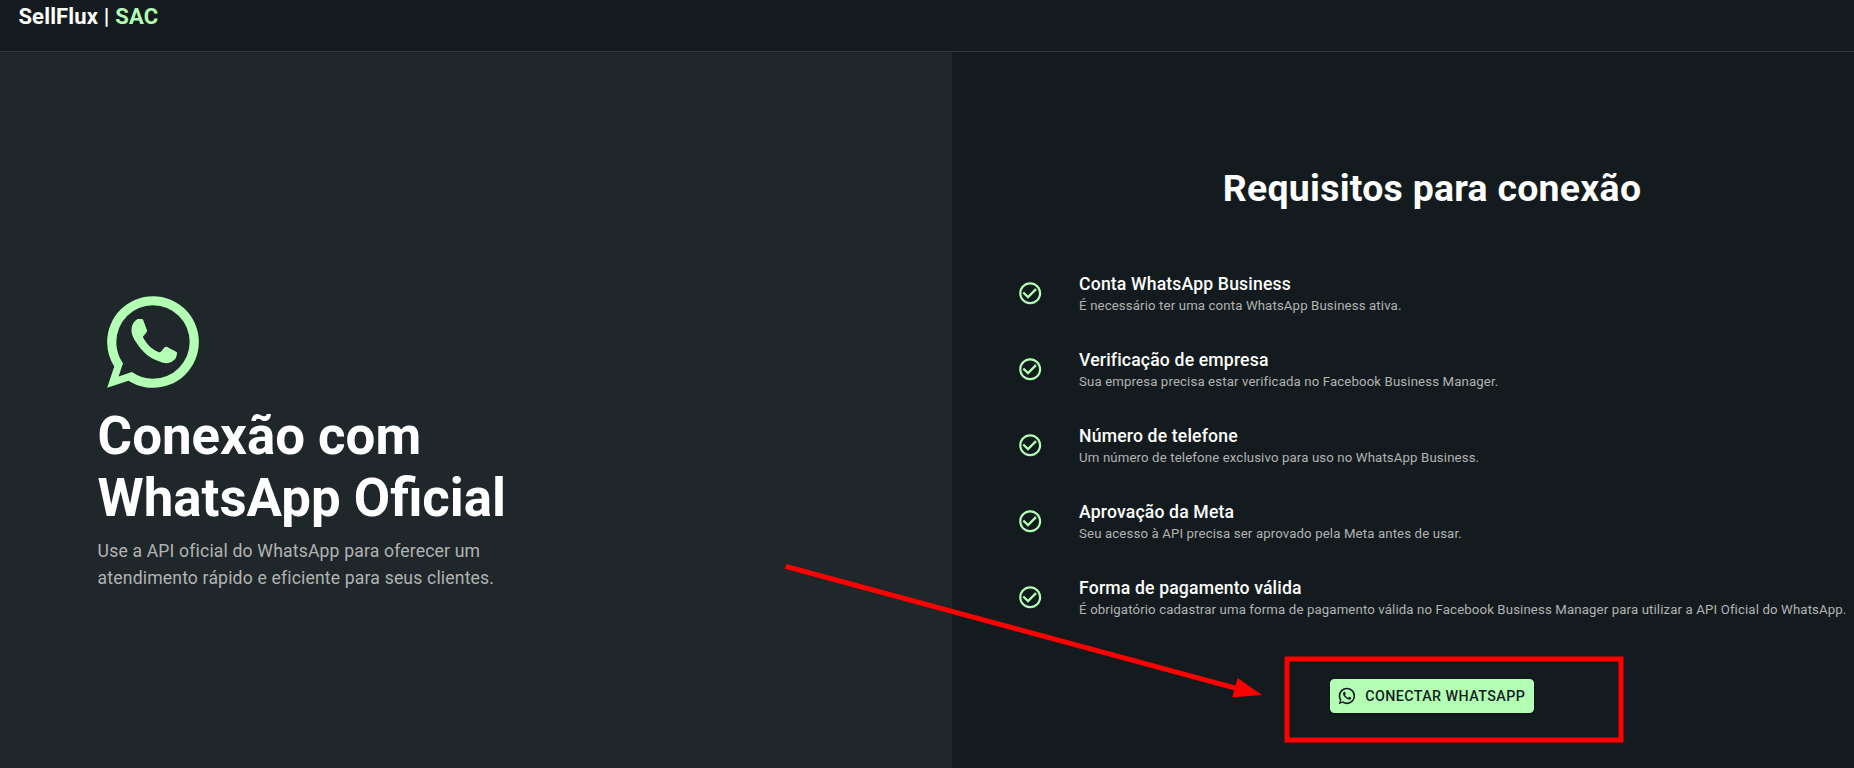Click the 'Use a API oficial do WhatsApp' subtitle
This screenshot has height=768, width=1854.
[x=295, y=564]
